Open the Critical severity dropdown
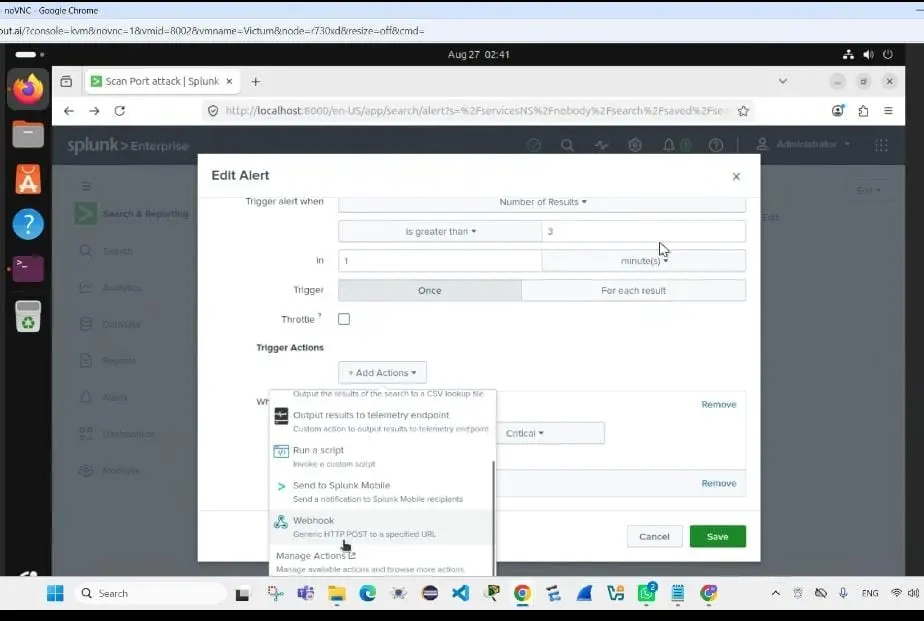Screen dimensions: 924x621 click(550, 433)
